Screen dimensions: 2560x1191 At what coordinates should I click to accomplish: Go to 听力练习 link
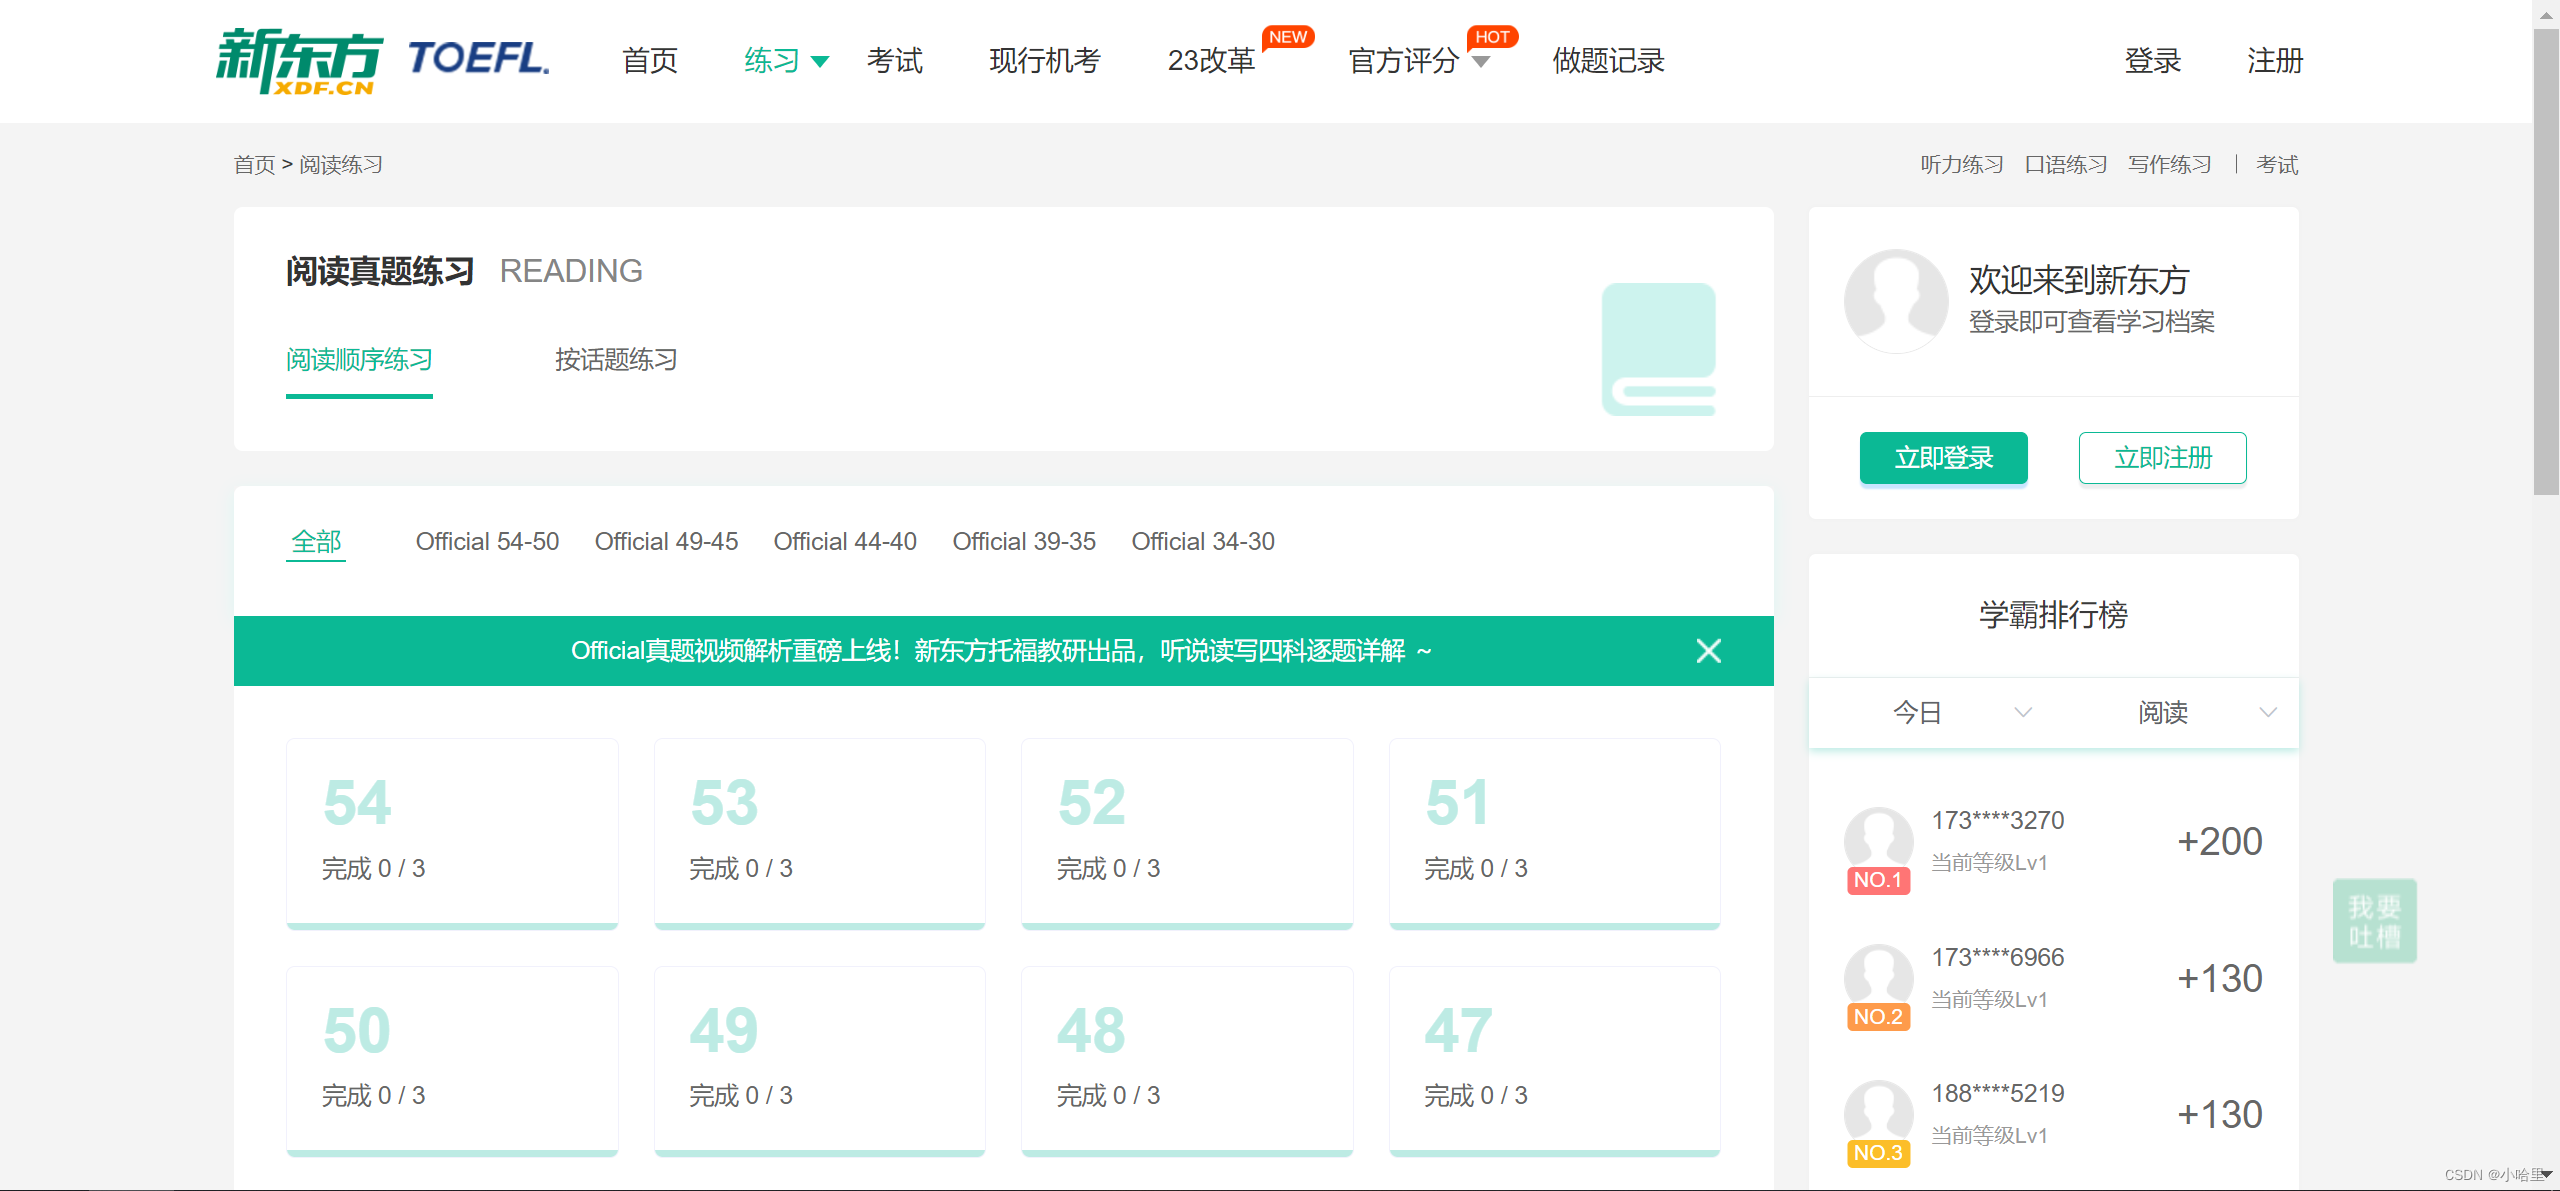[x=1962, y=165]
